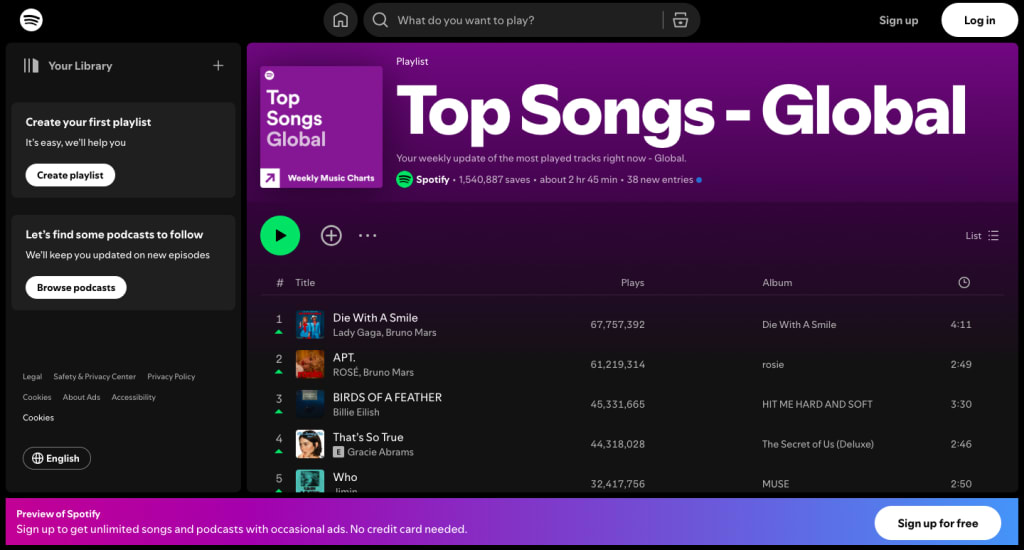Click the Log in button
1024x550 pixels.
(x=979, y=20)
